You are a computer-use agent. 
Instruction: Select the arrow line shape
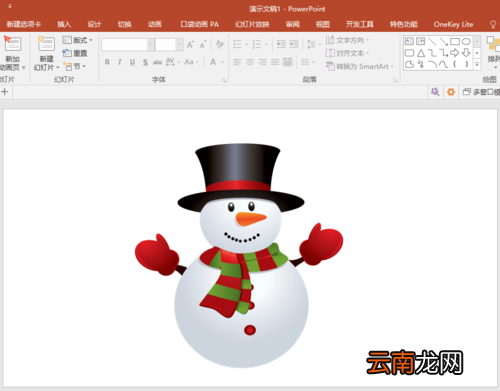point(443,41)
